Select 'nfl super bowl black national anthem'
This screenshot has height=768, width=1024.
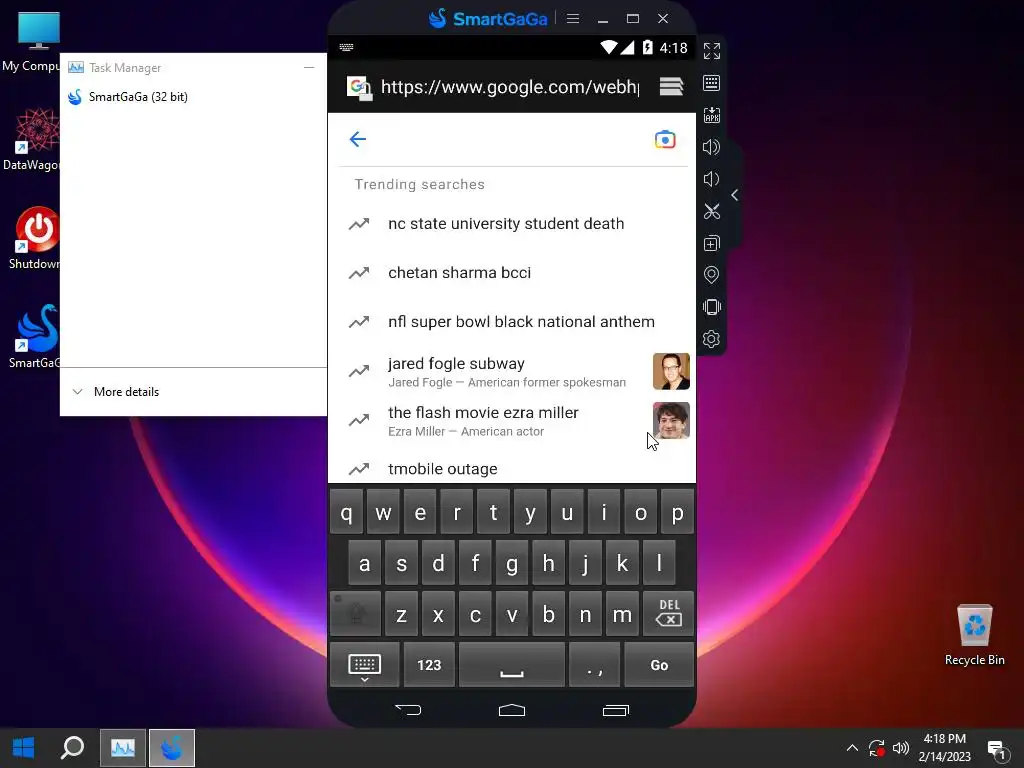point(512,321)
